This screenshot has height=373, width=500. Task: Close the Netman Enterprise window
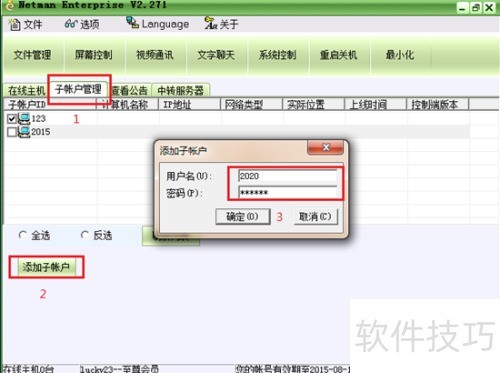pyautogui.click(x=490, y=7)
